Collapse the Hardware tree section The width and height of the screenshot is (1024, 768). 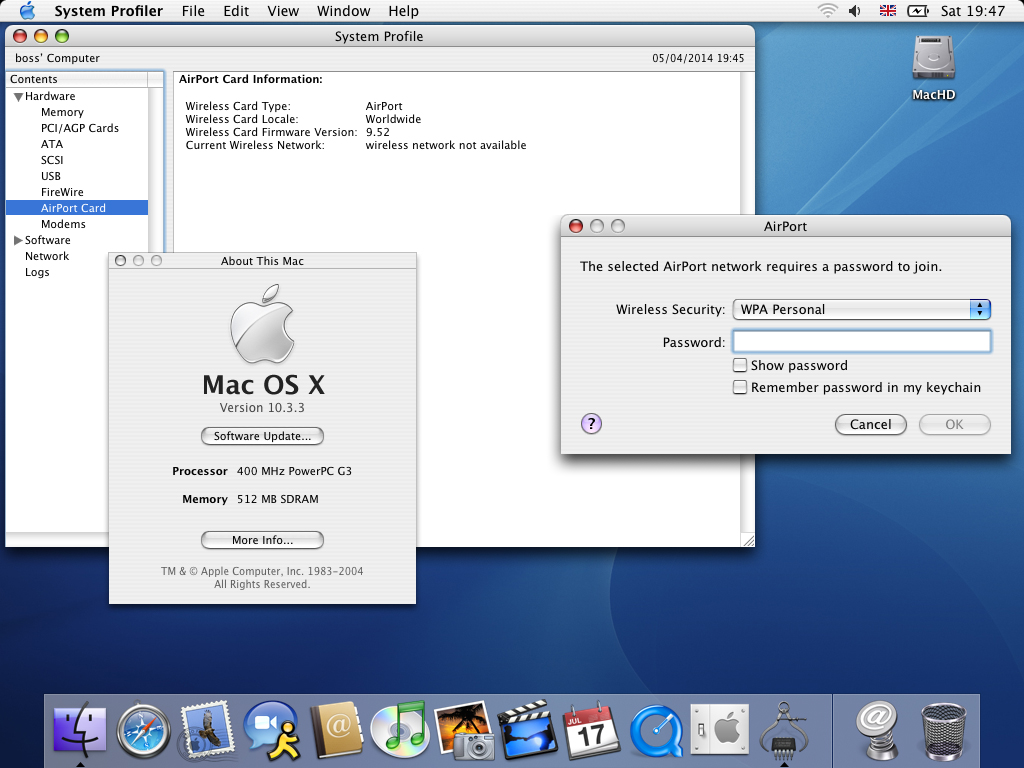[18, 97]
